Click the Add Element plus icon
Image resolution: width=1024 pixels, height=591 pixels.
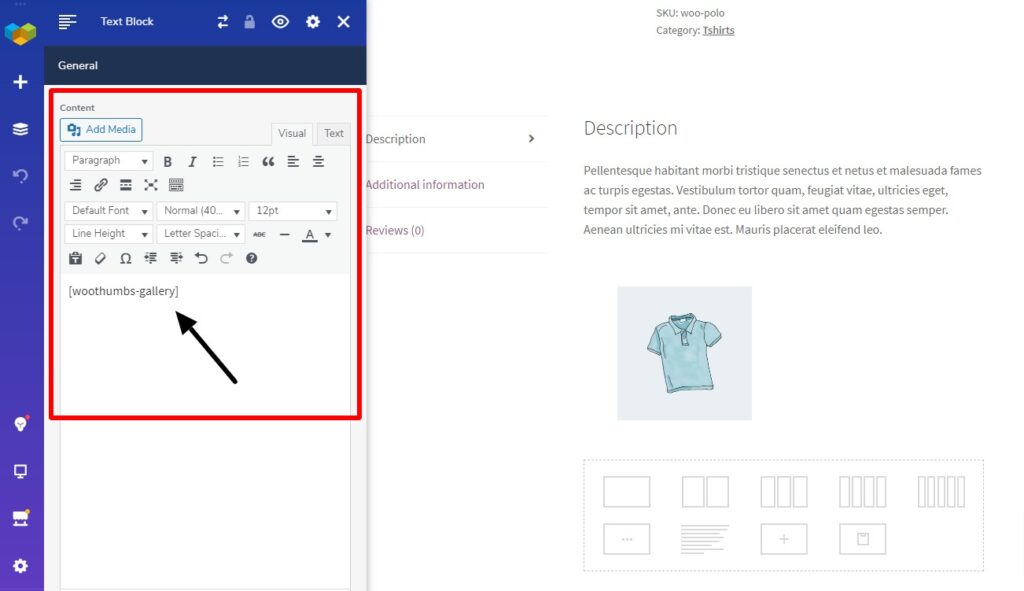(20, 82)
